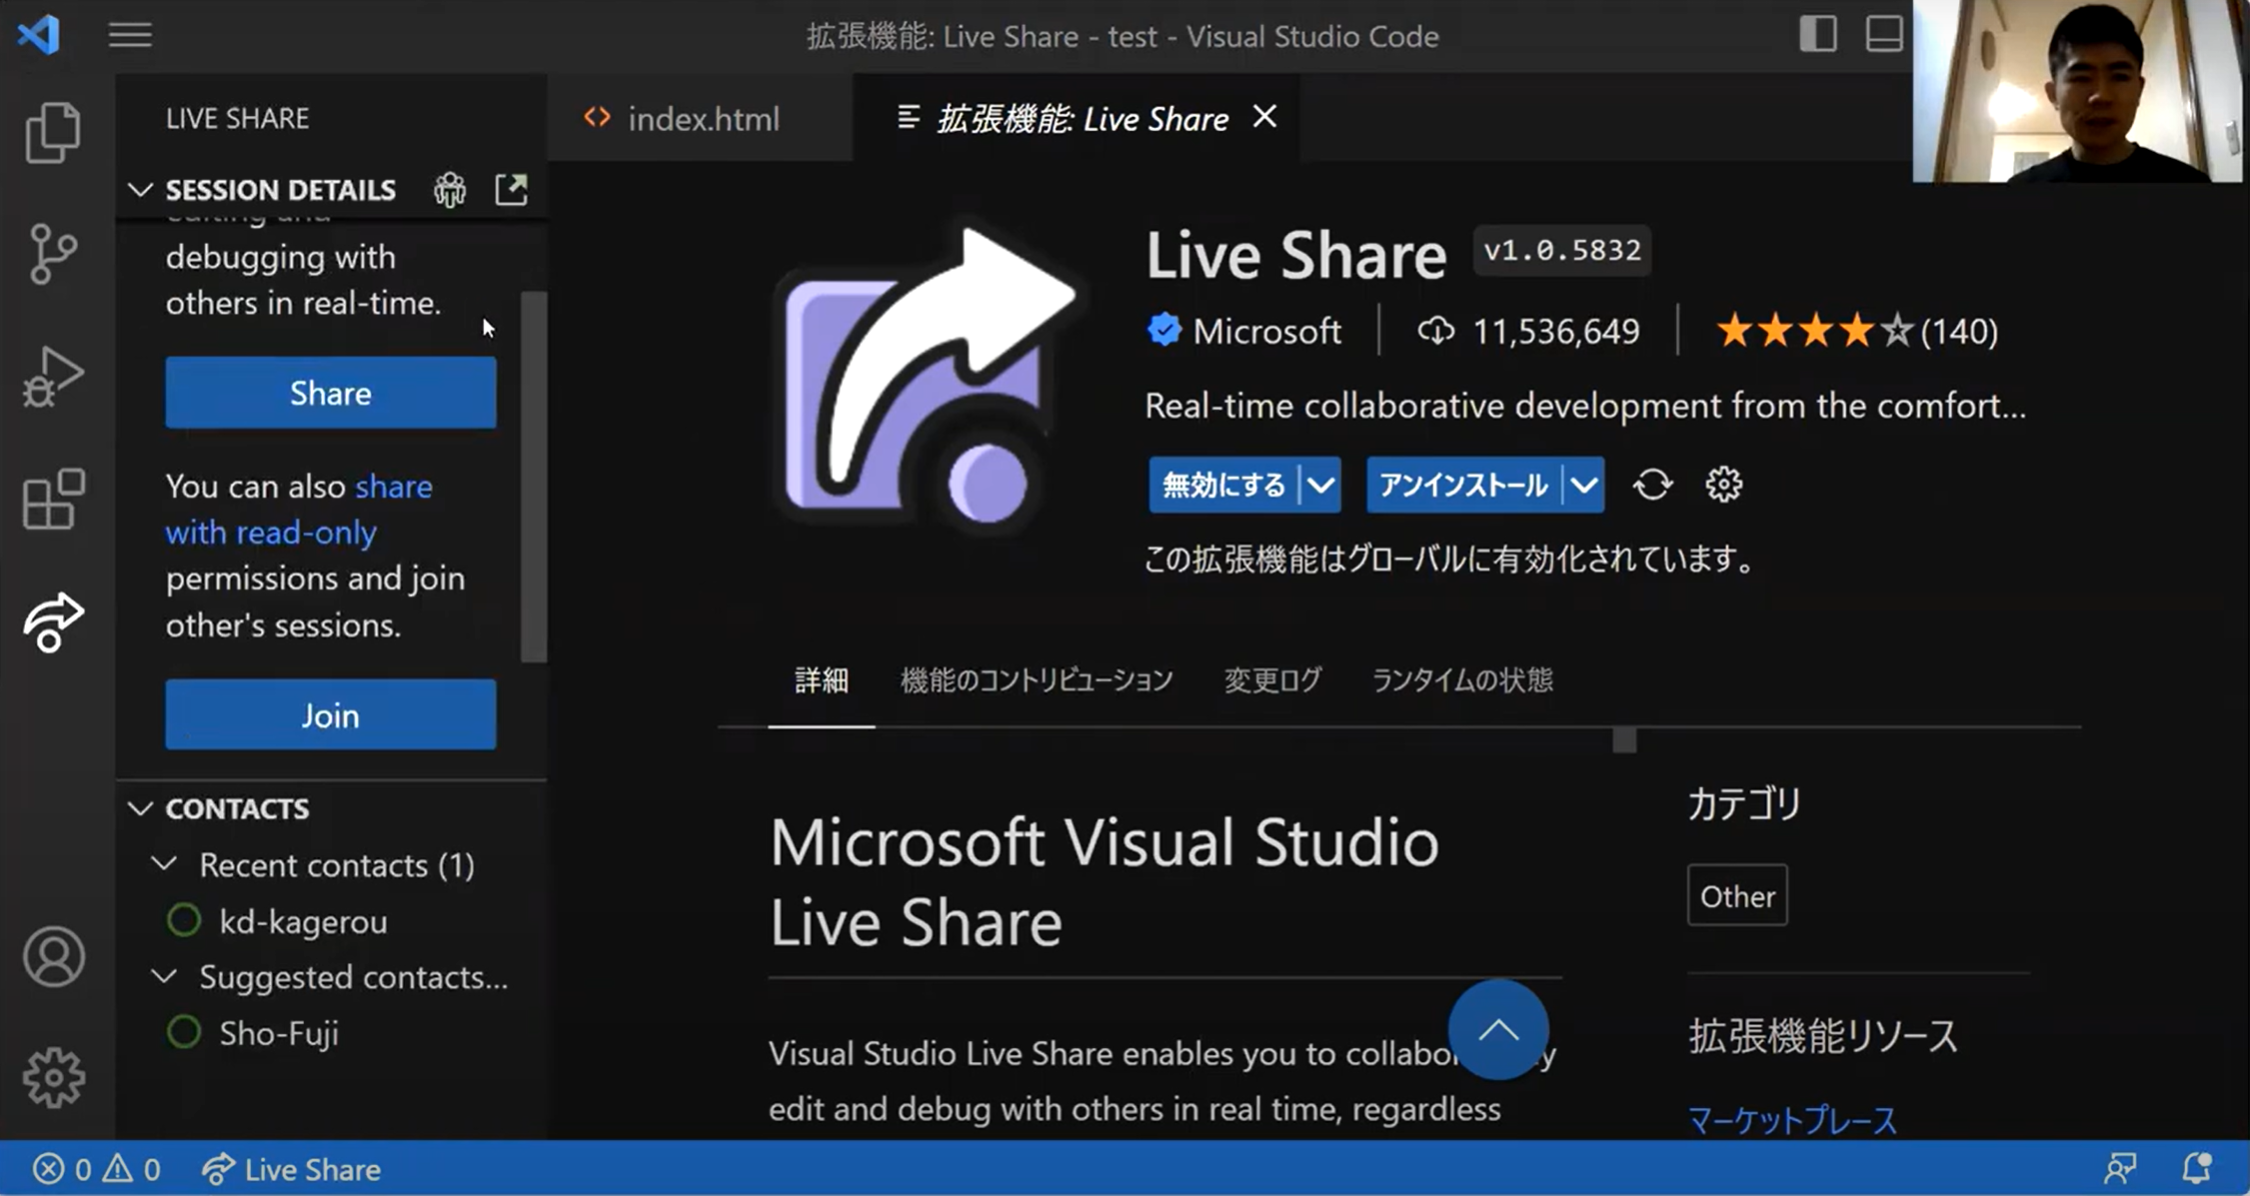Image resolution: width=2250 pixels, height=1196 pixels.
Task: Click the open-in-new-window session icon
Action: coord(511,189)
